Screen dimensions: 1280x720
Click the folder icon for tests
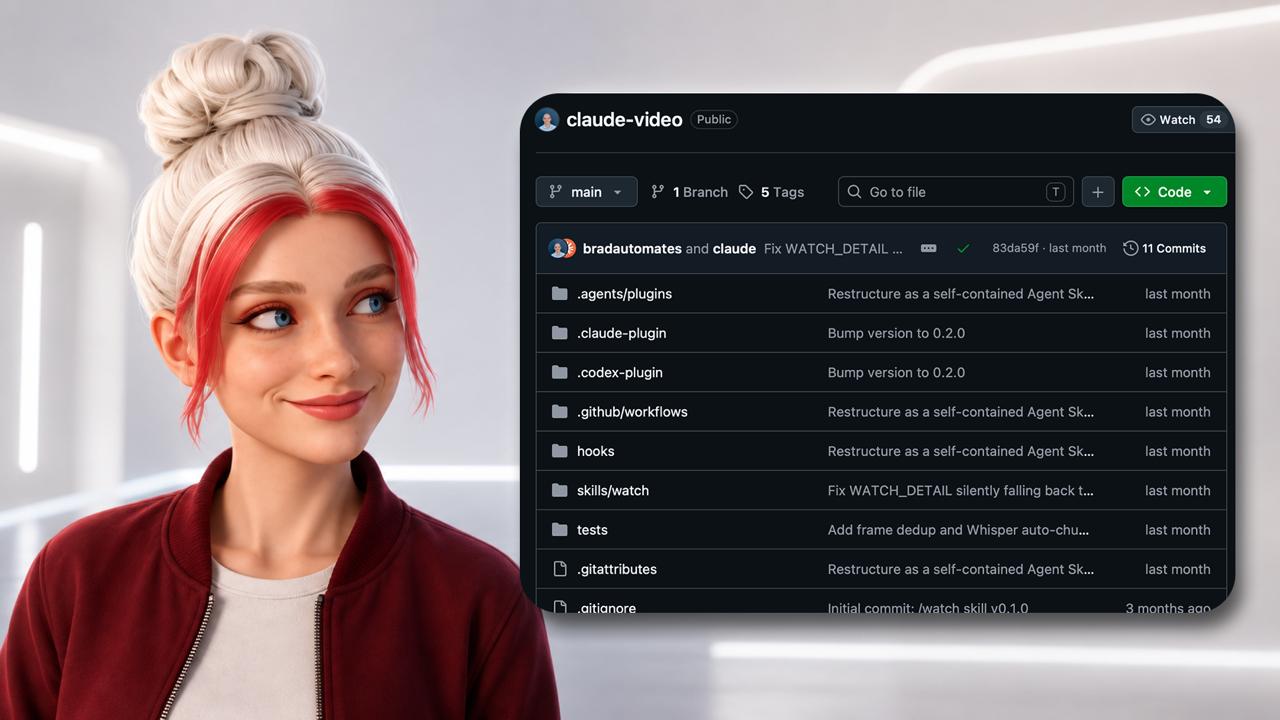pyautogui.click(x=559, y=530)
